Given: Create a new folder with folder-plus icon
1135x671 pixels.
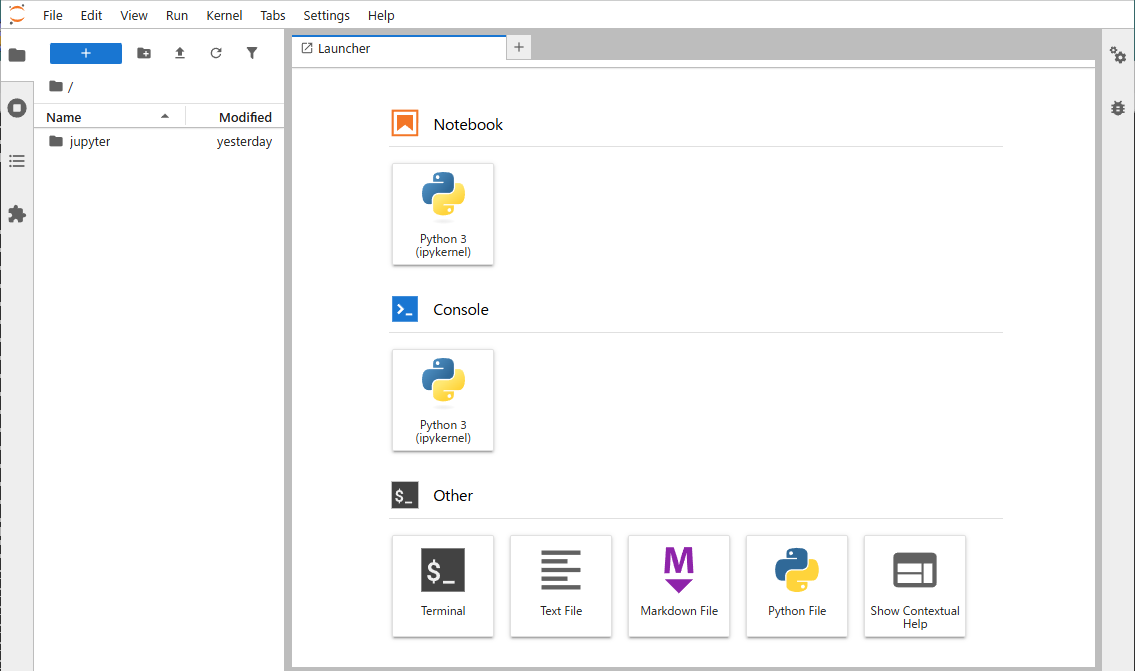Looking at the screenshot, I should (x=144, y=53).
